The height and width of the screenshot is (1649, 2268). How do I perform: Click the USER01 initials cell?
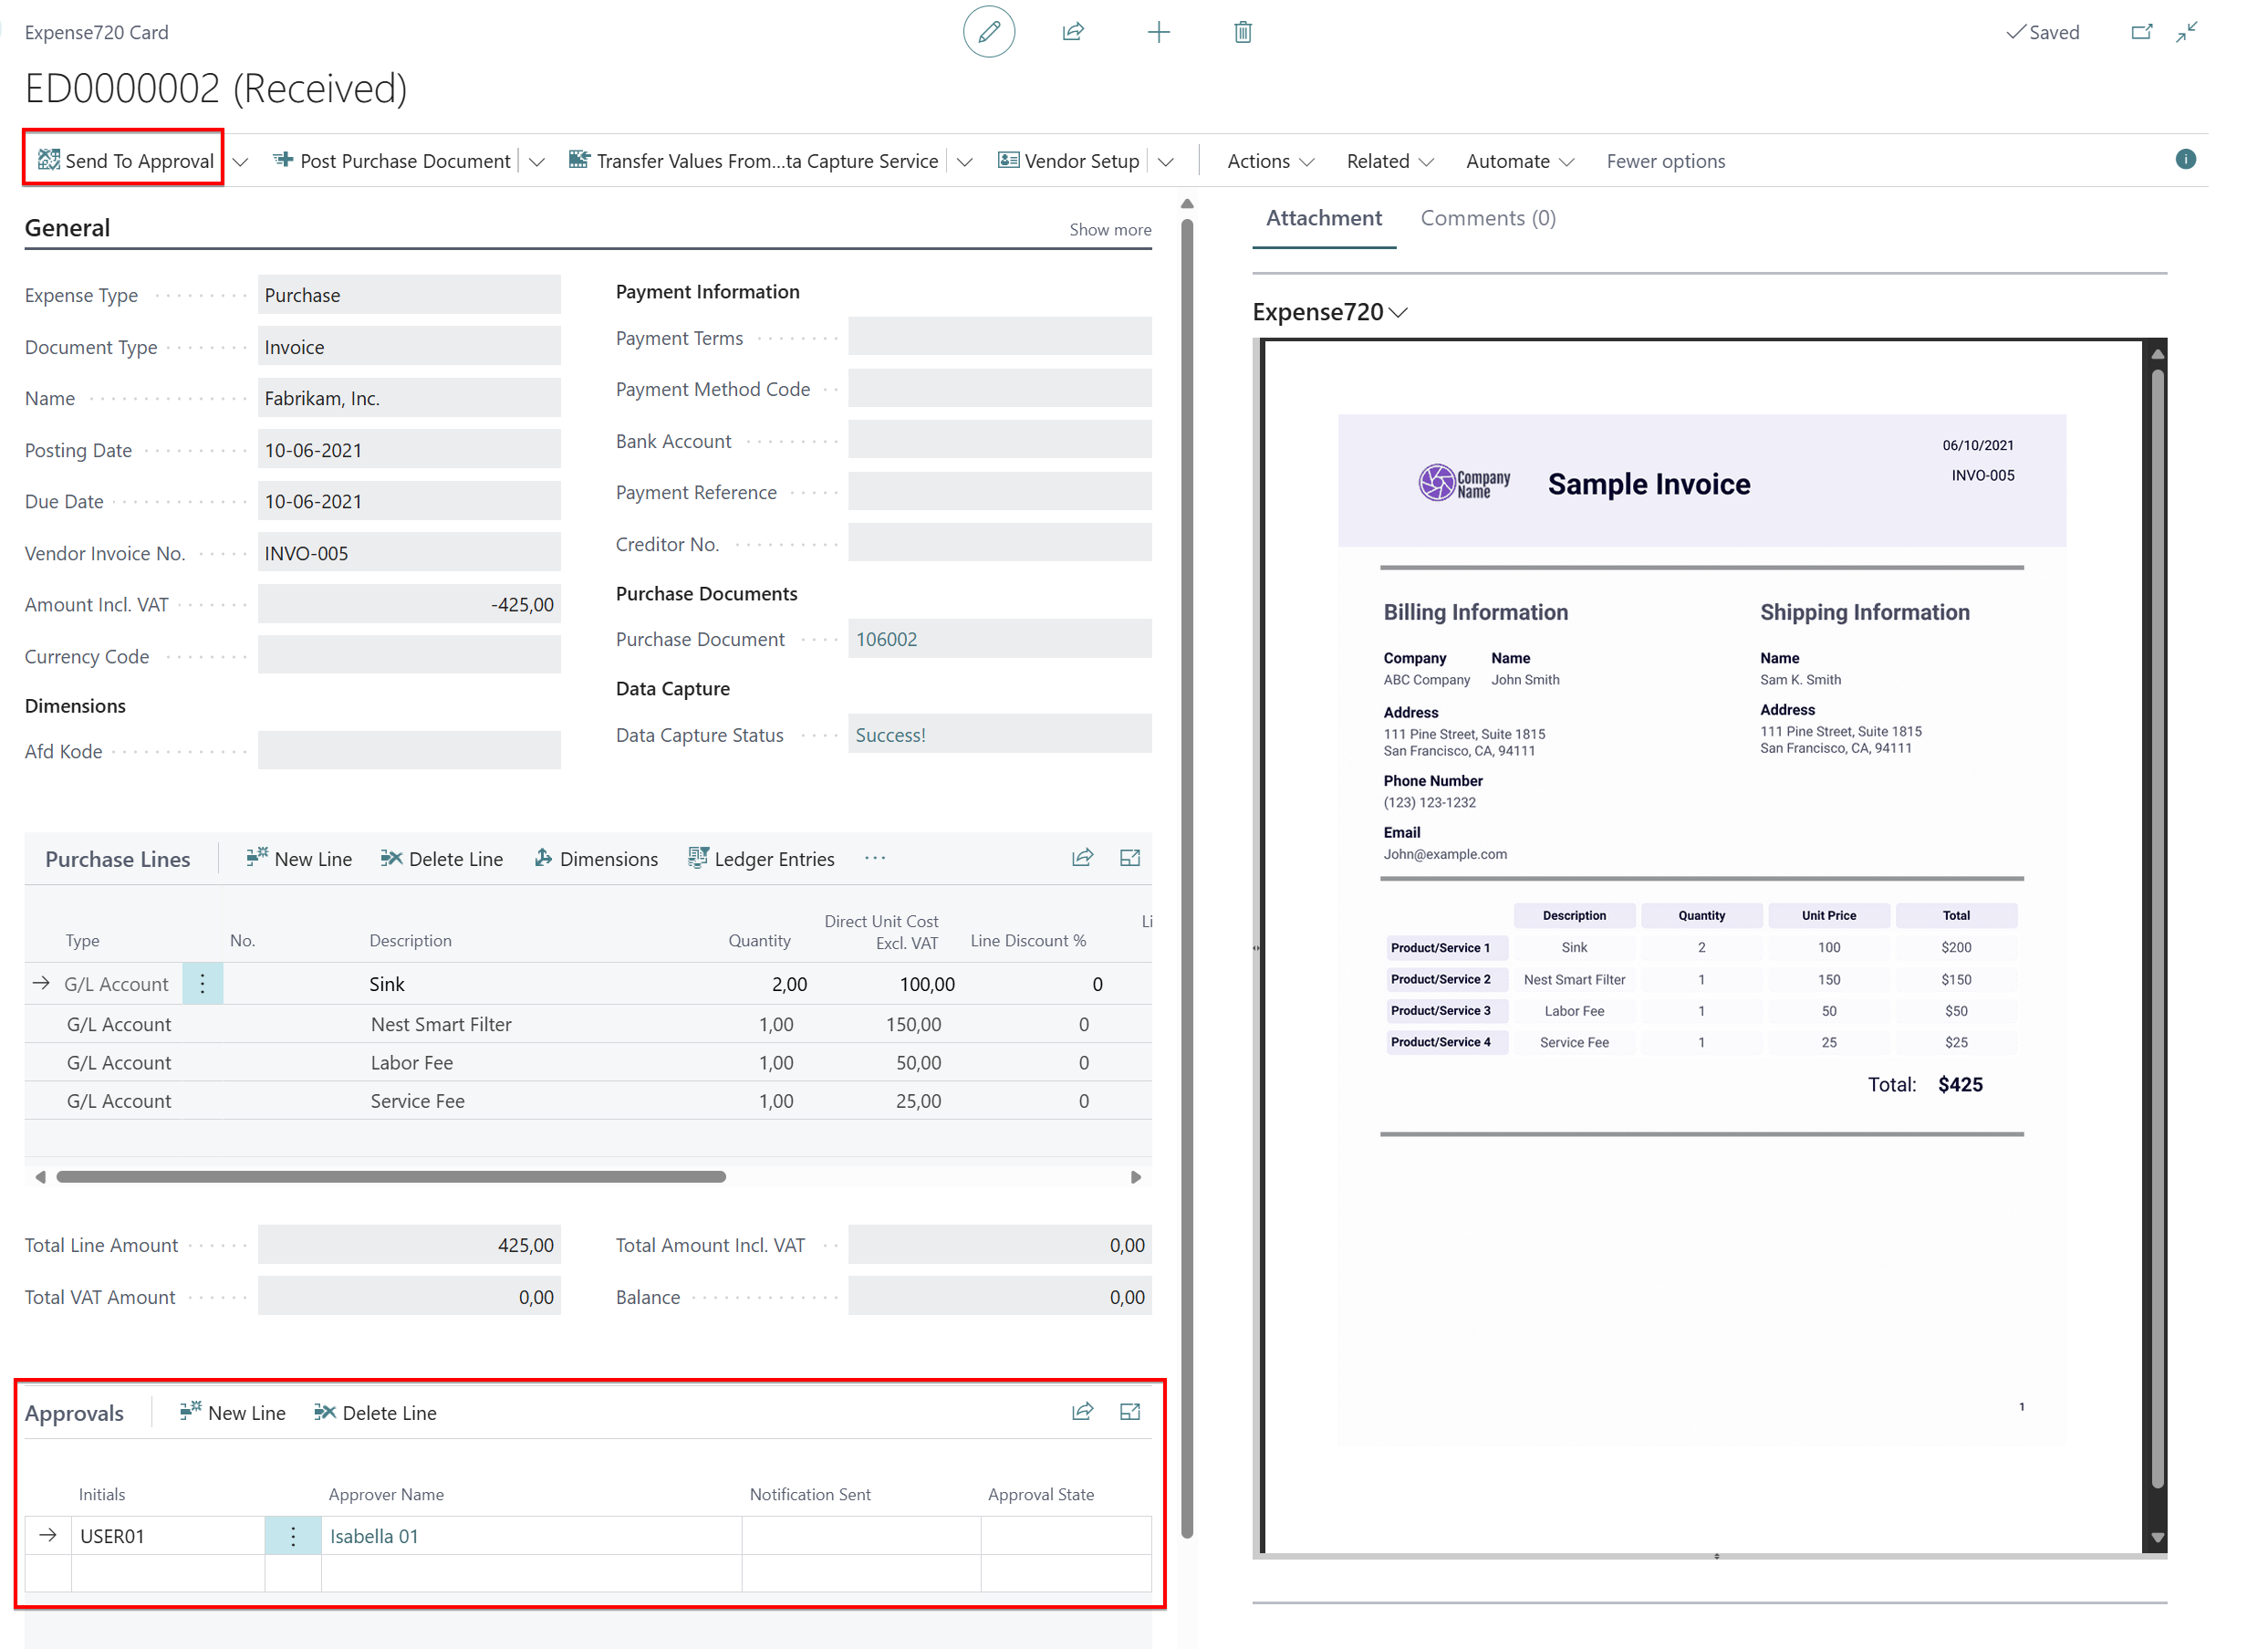point(168,1536)
